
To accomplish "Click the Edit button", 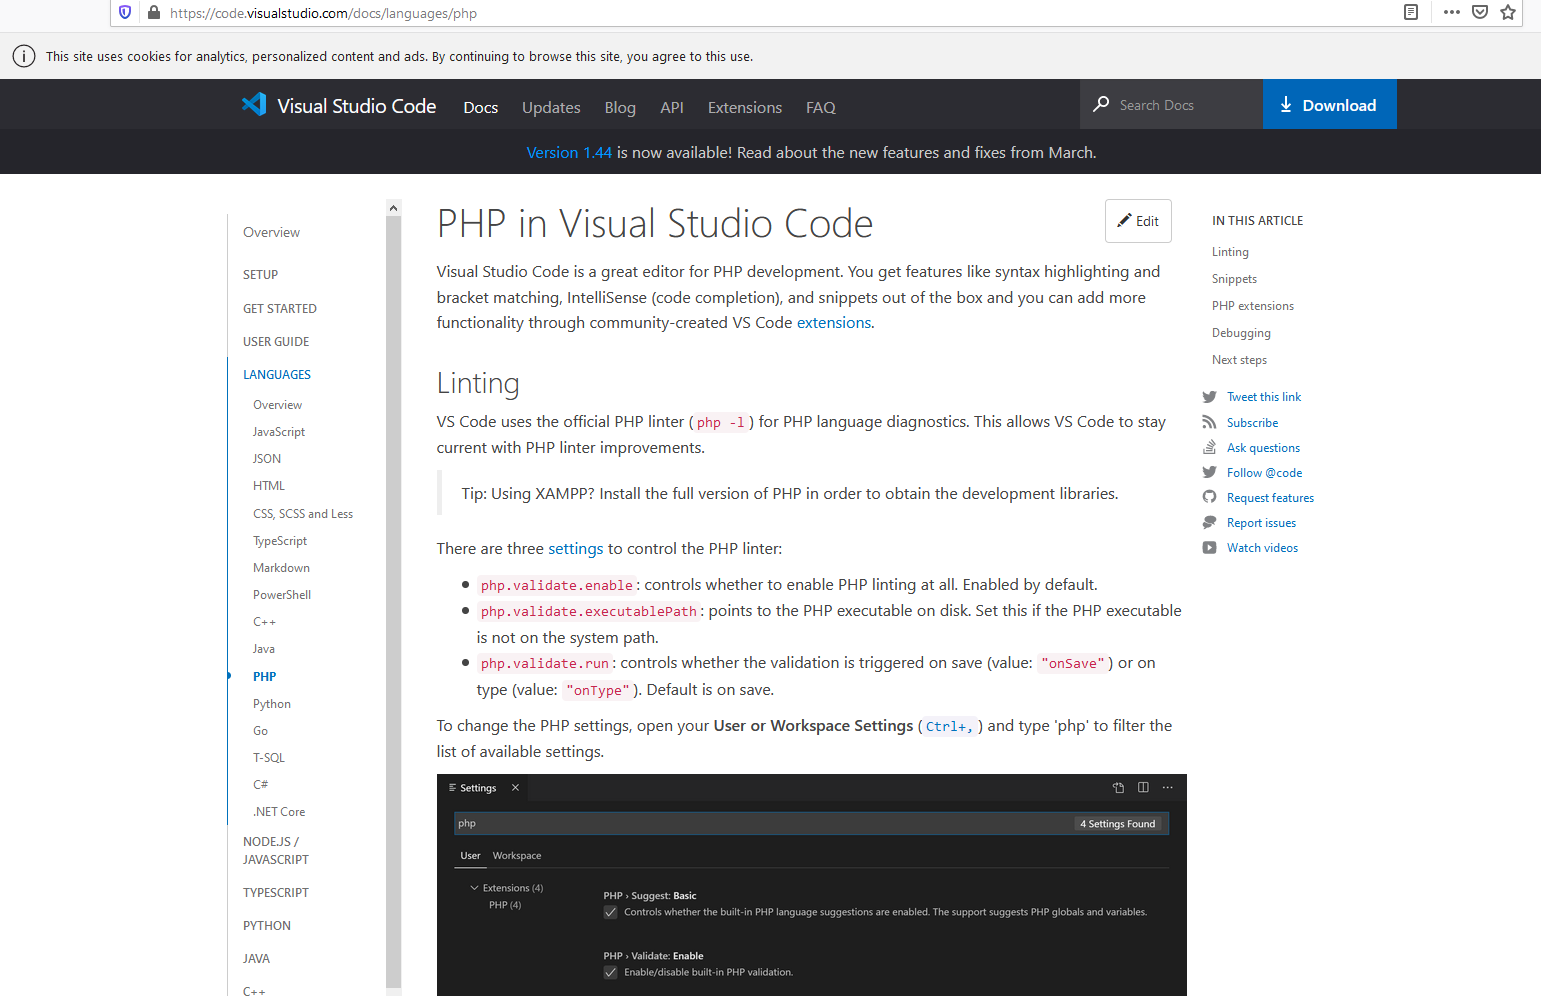I will tap(1138, 221).
